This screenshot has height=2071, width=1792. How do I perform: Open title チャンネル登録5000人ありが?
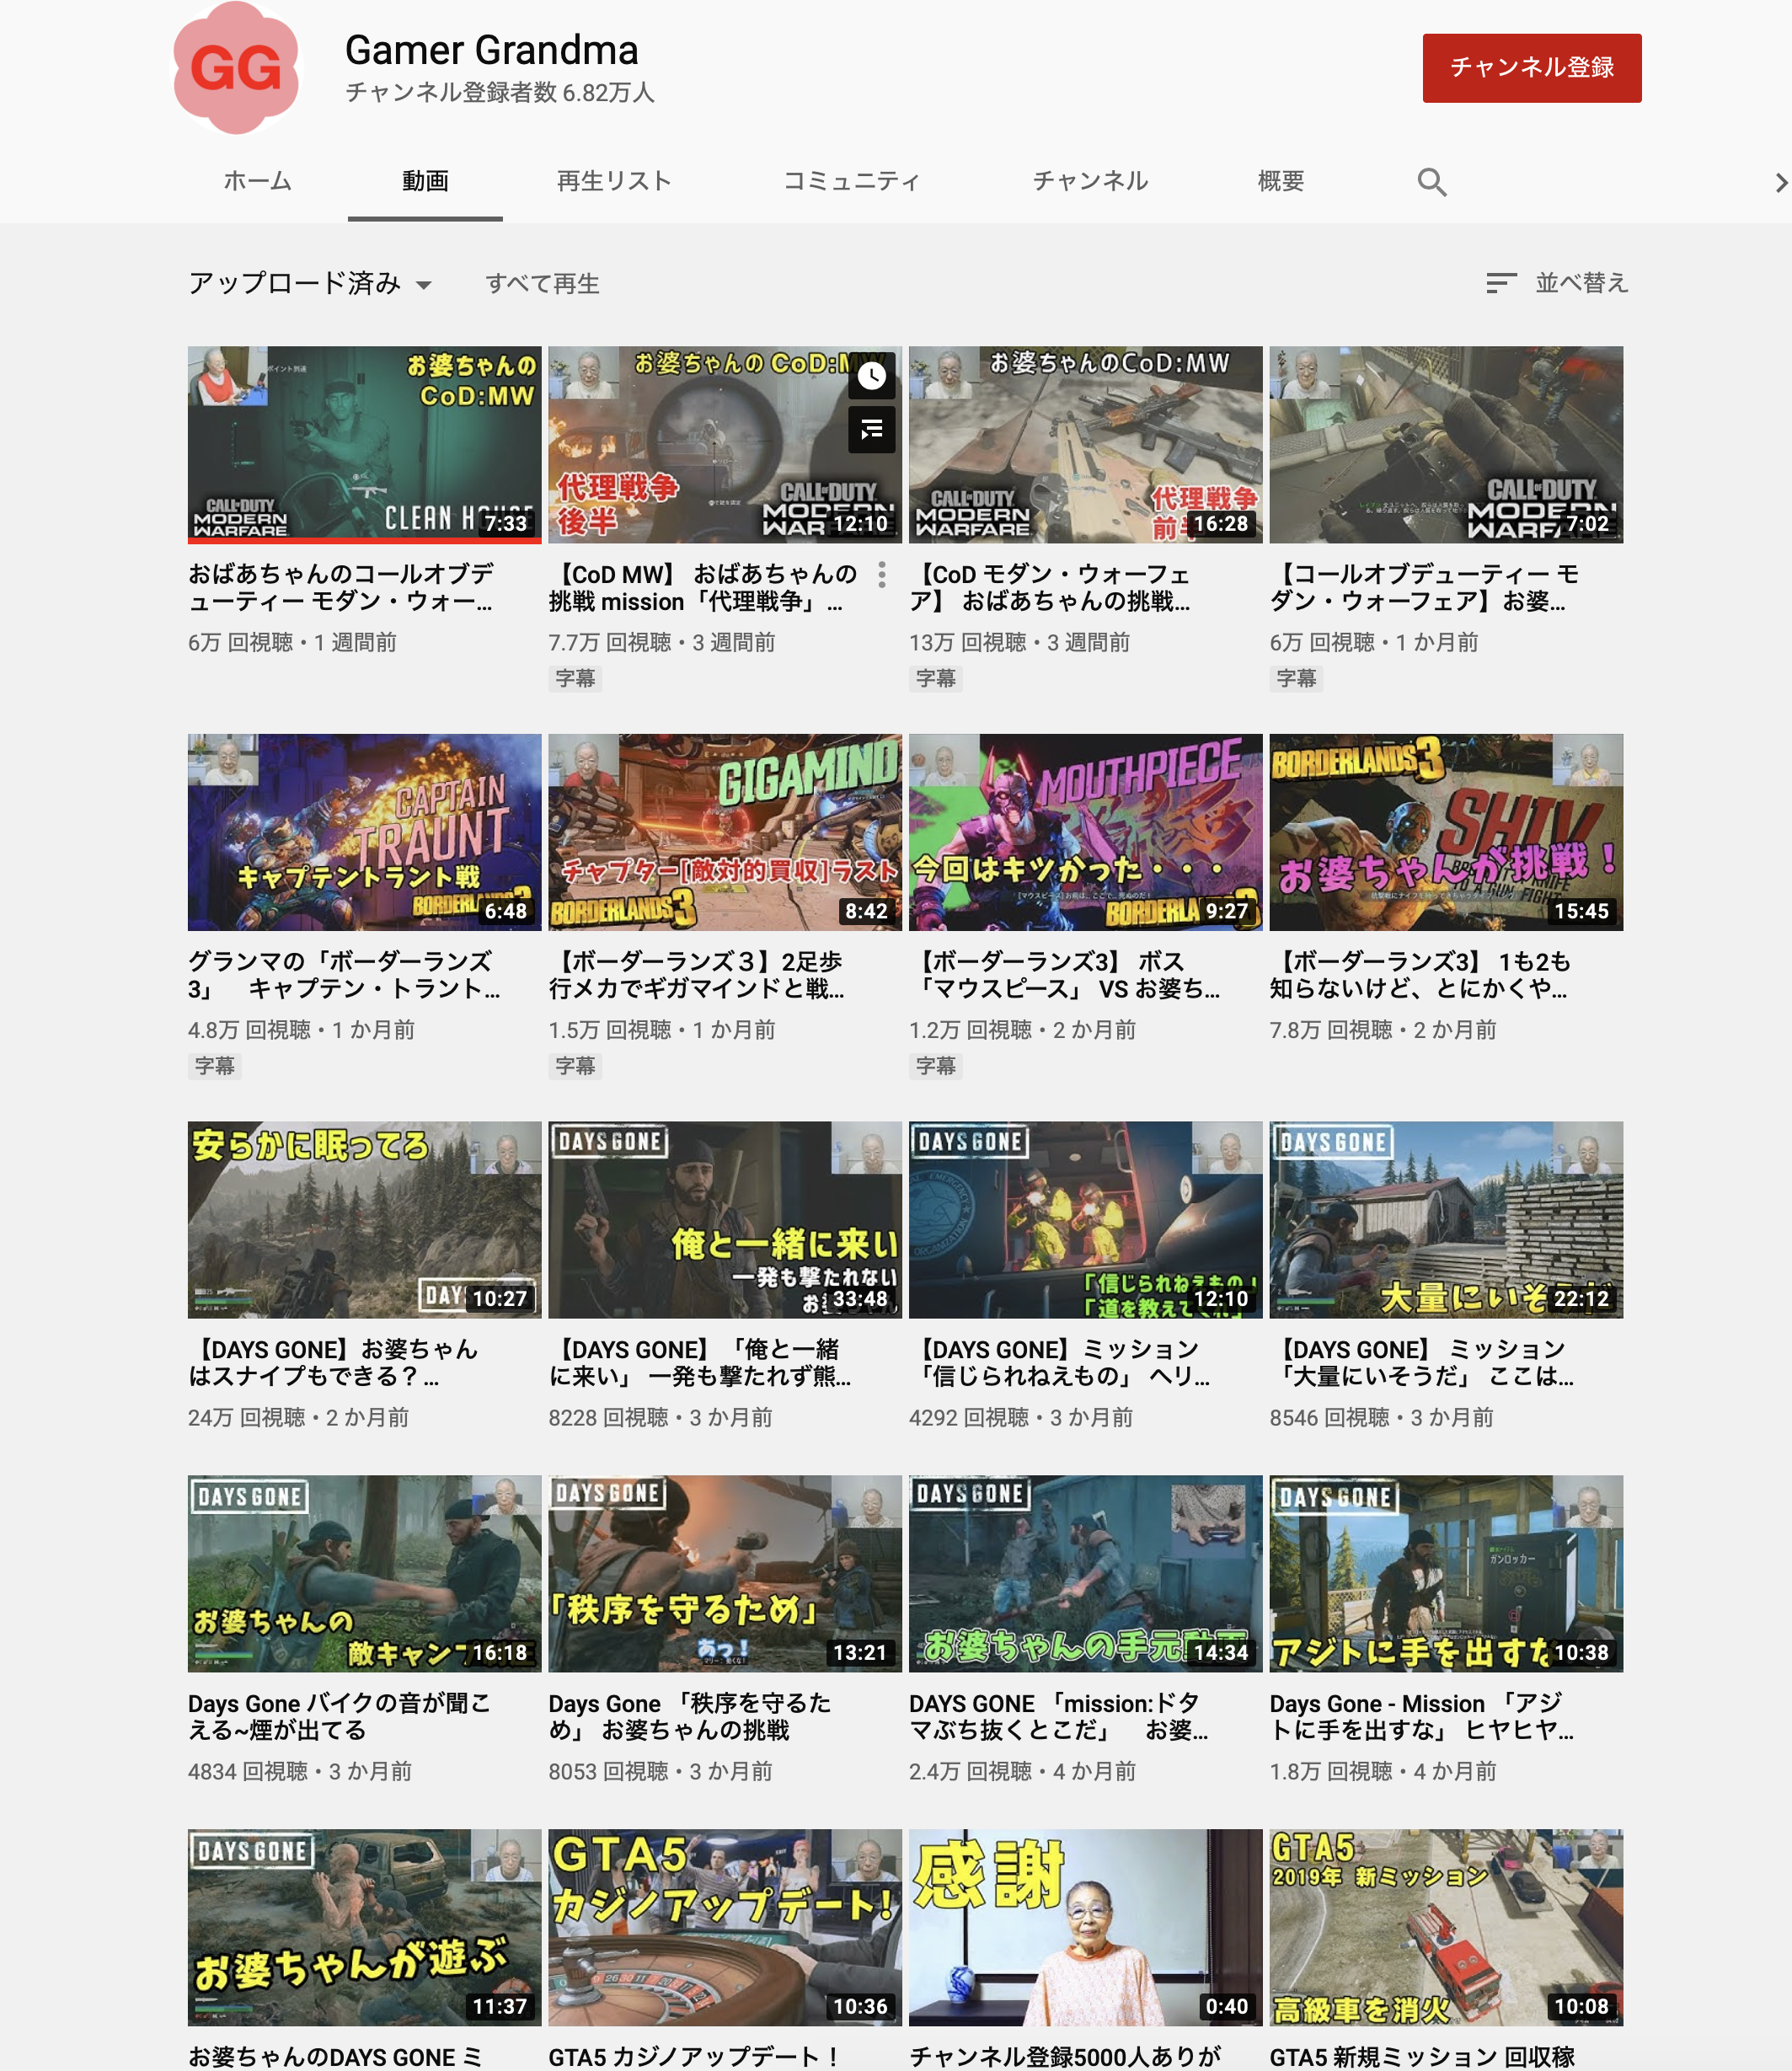coord(1065,2056)
